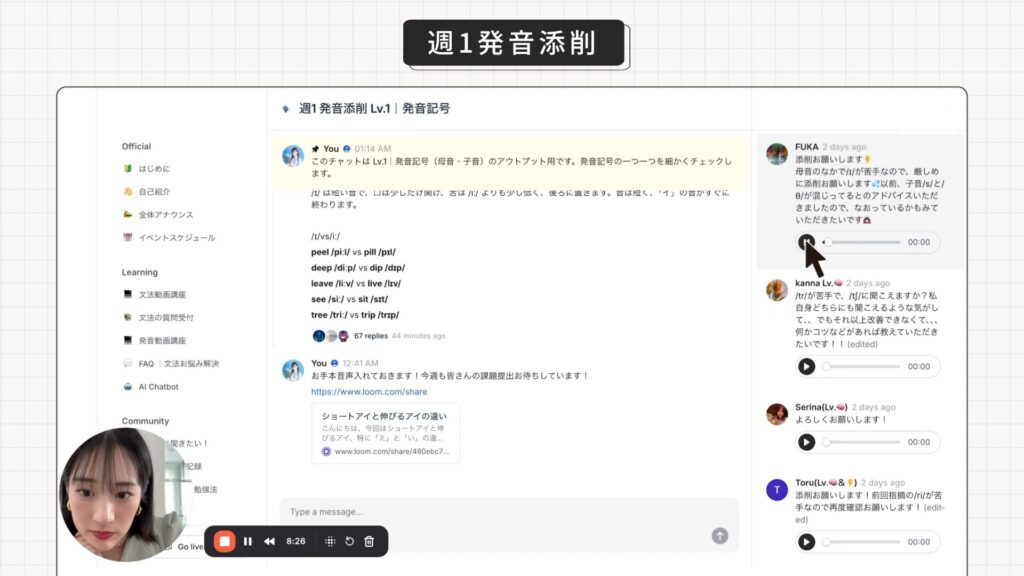Play Serina's audio submission
The height and width of the screenshot is (576, 1024).
[x=806, y=442]
